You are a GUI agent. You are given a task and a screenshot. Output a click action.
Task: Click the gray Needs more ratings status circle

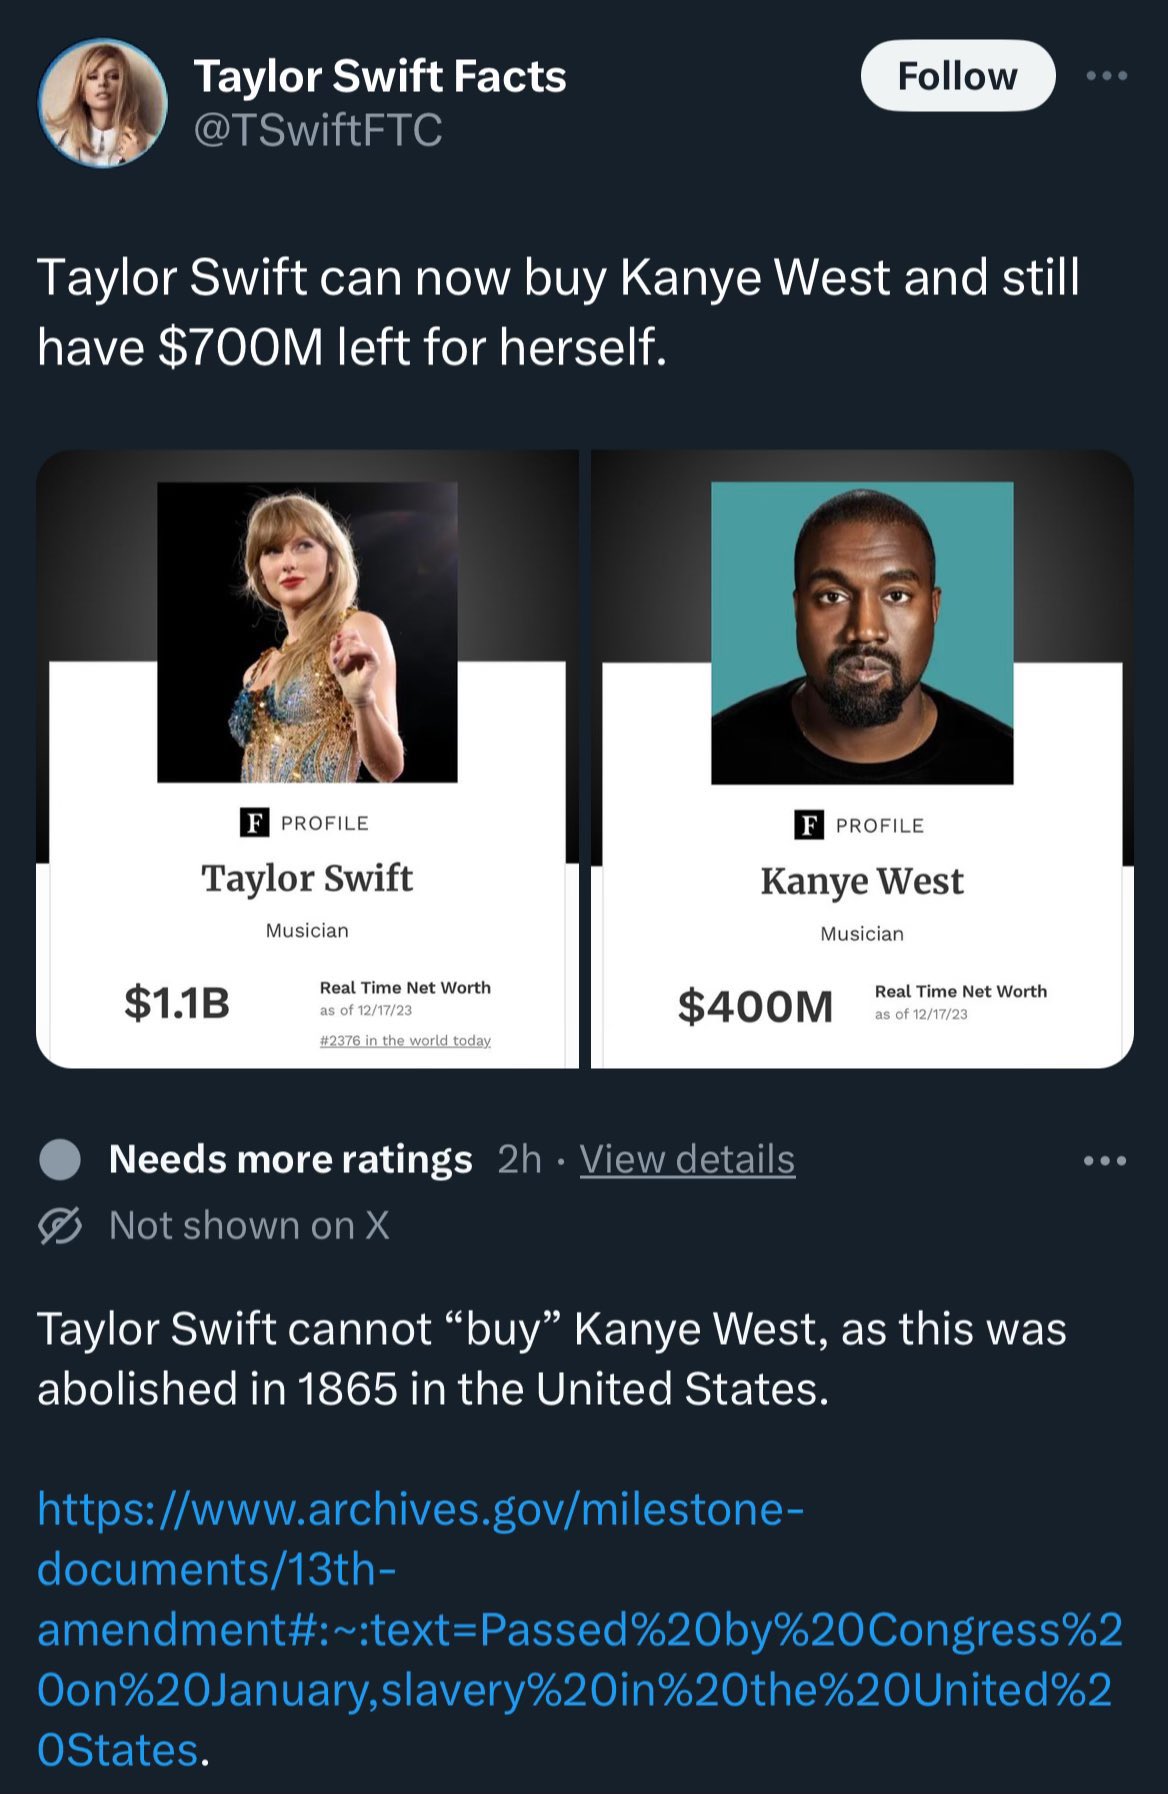tap(60, 1160)
